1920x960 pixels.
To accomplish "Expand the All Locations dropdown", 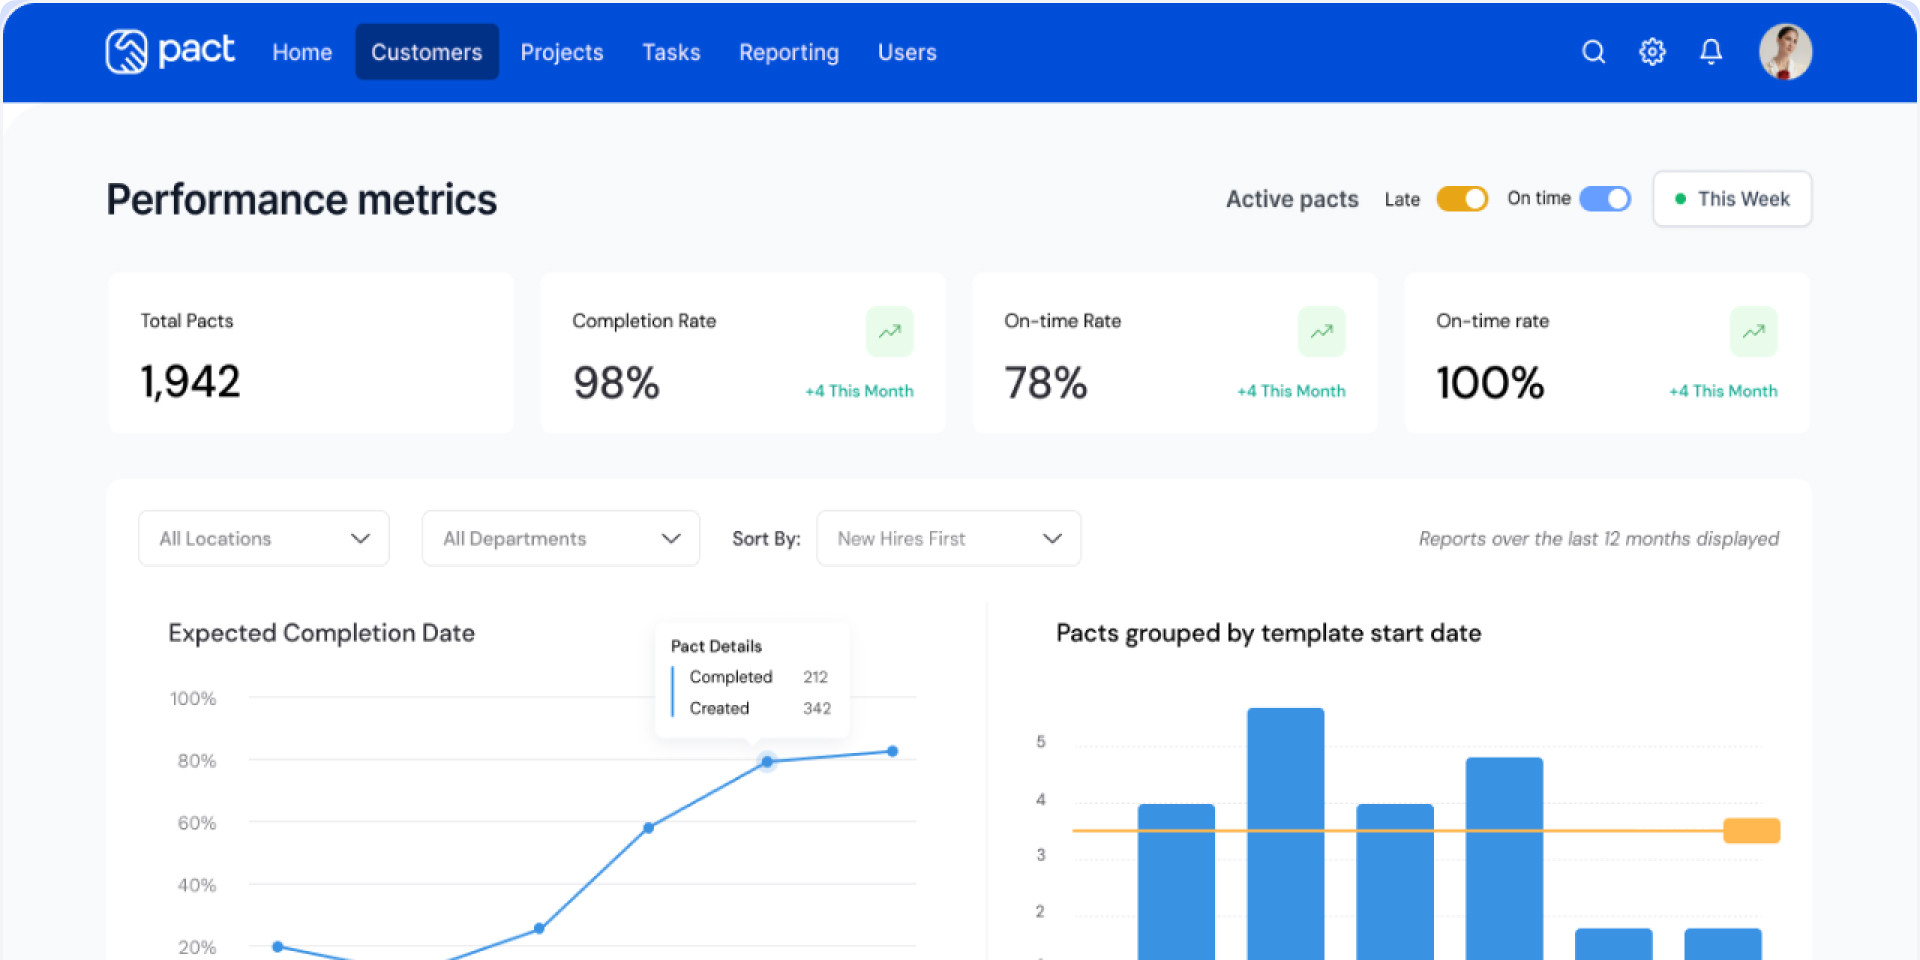I will click(x=264, y=539).
